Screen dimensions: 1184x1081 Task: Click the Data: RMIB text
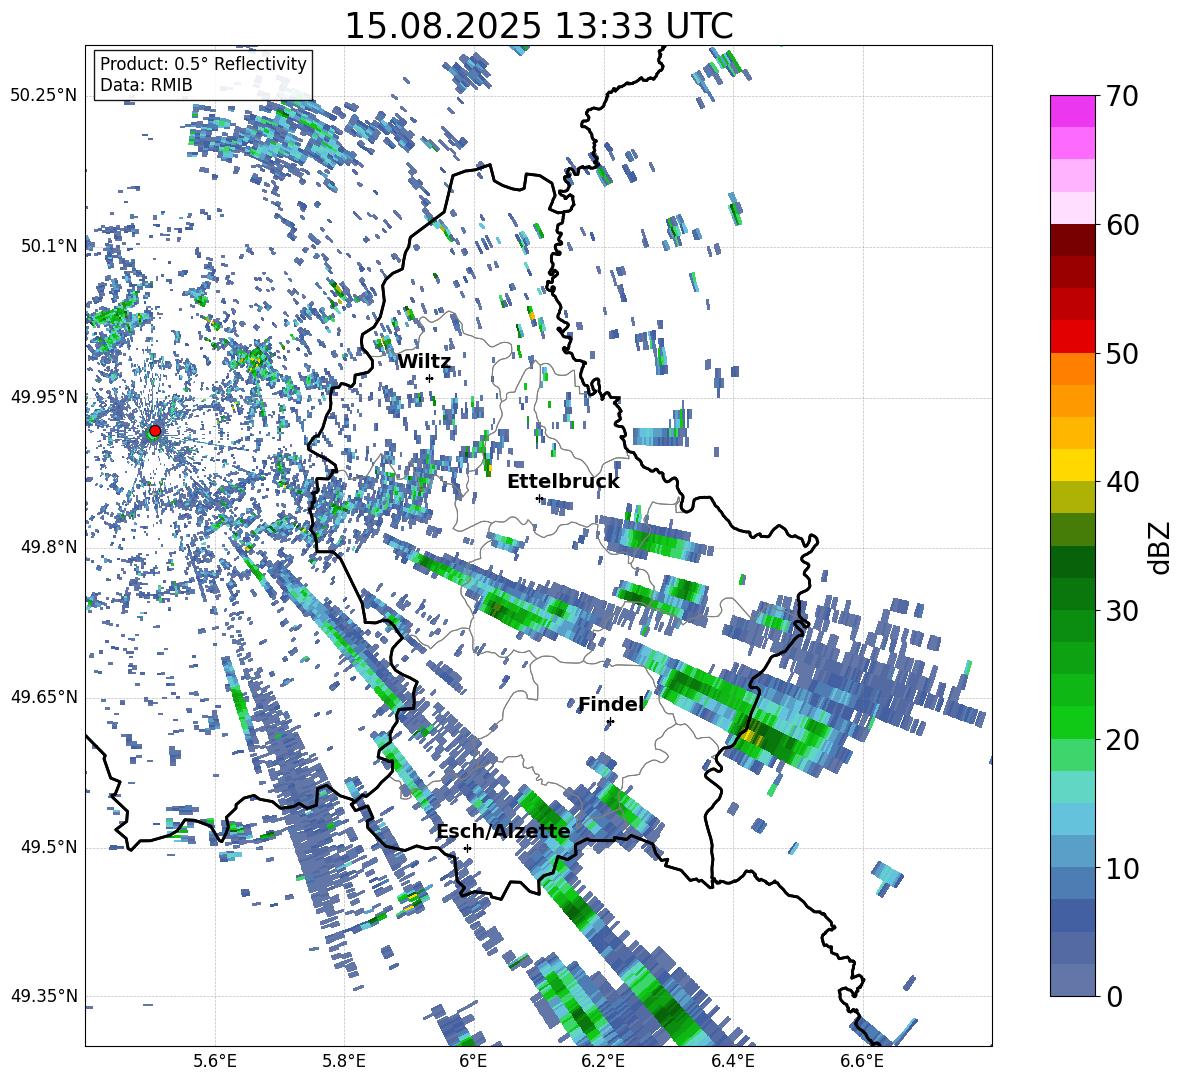click(146, 85)
